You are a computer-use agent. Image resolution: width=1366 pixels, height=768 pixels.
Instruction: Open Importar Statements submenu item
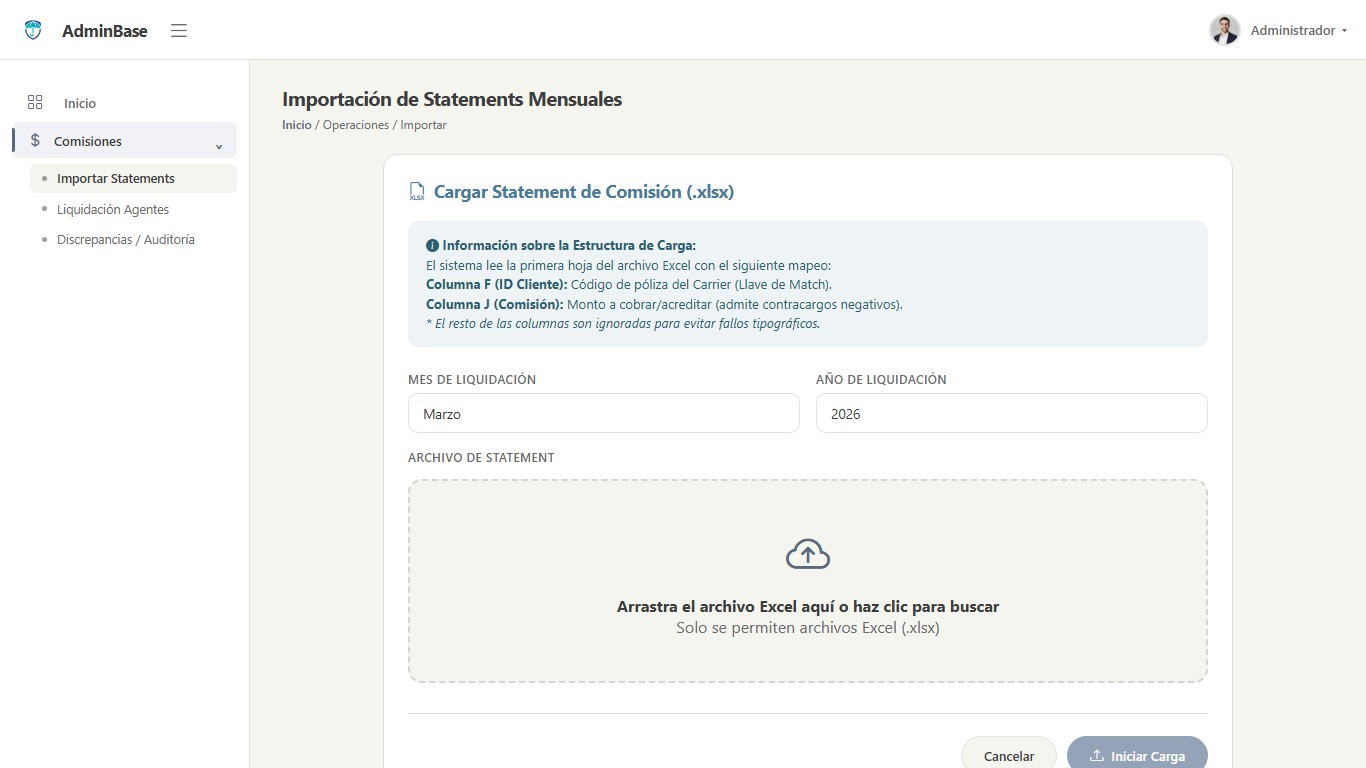(133, 178)
